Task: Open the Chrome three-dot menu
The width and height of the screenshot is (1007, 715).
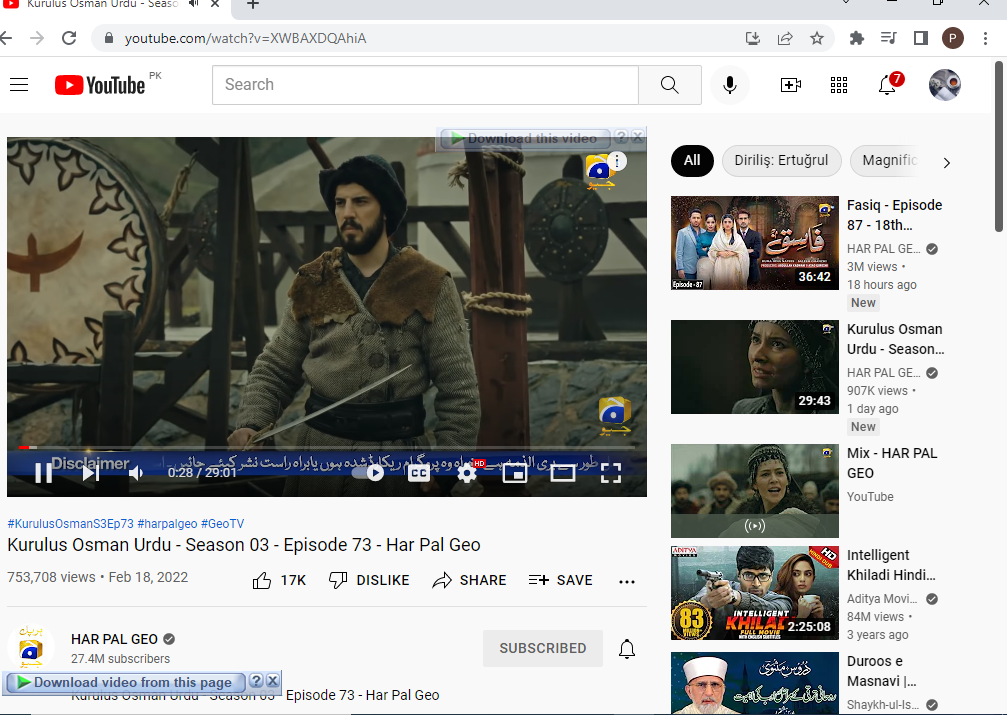Action: [985, 39]
